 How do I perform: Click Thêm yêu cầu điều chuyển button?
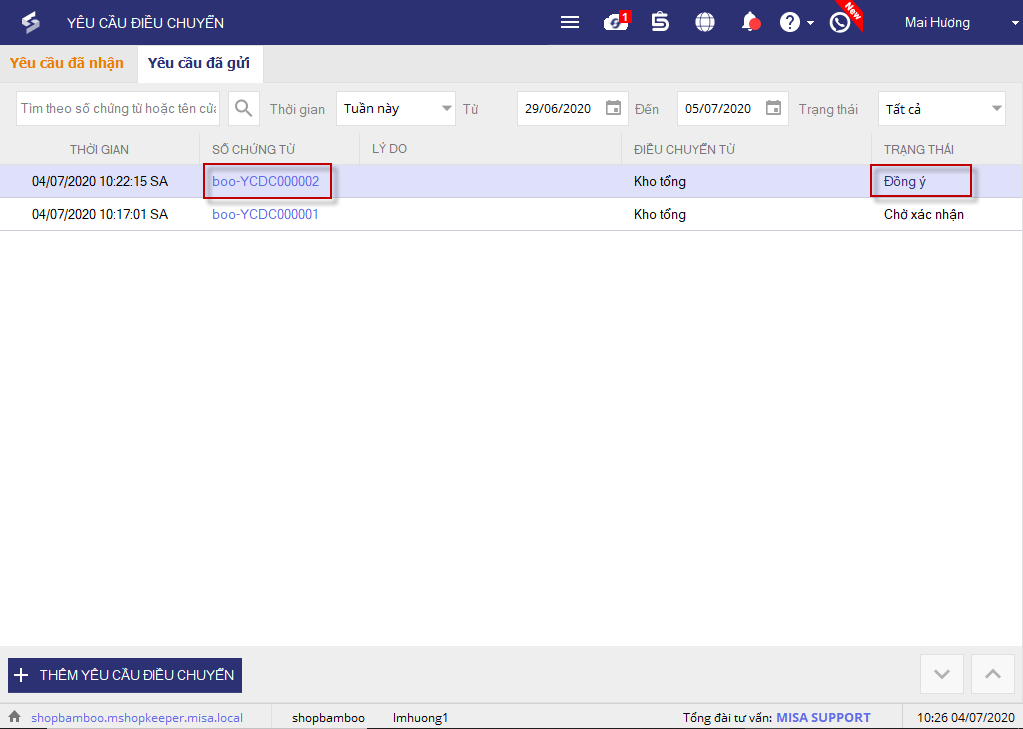point(125,675)
